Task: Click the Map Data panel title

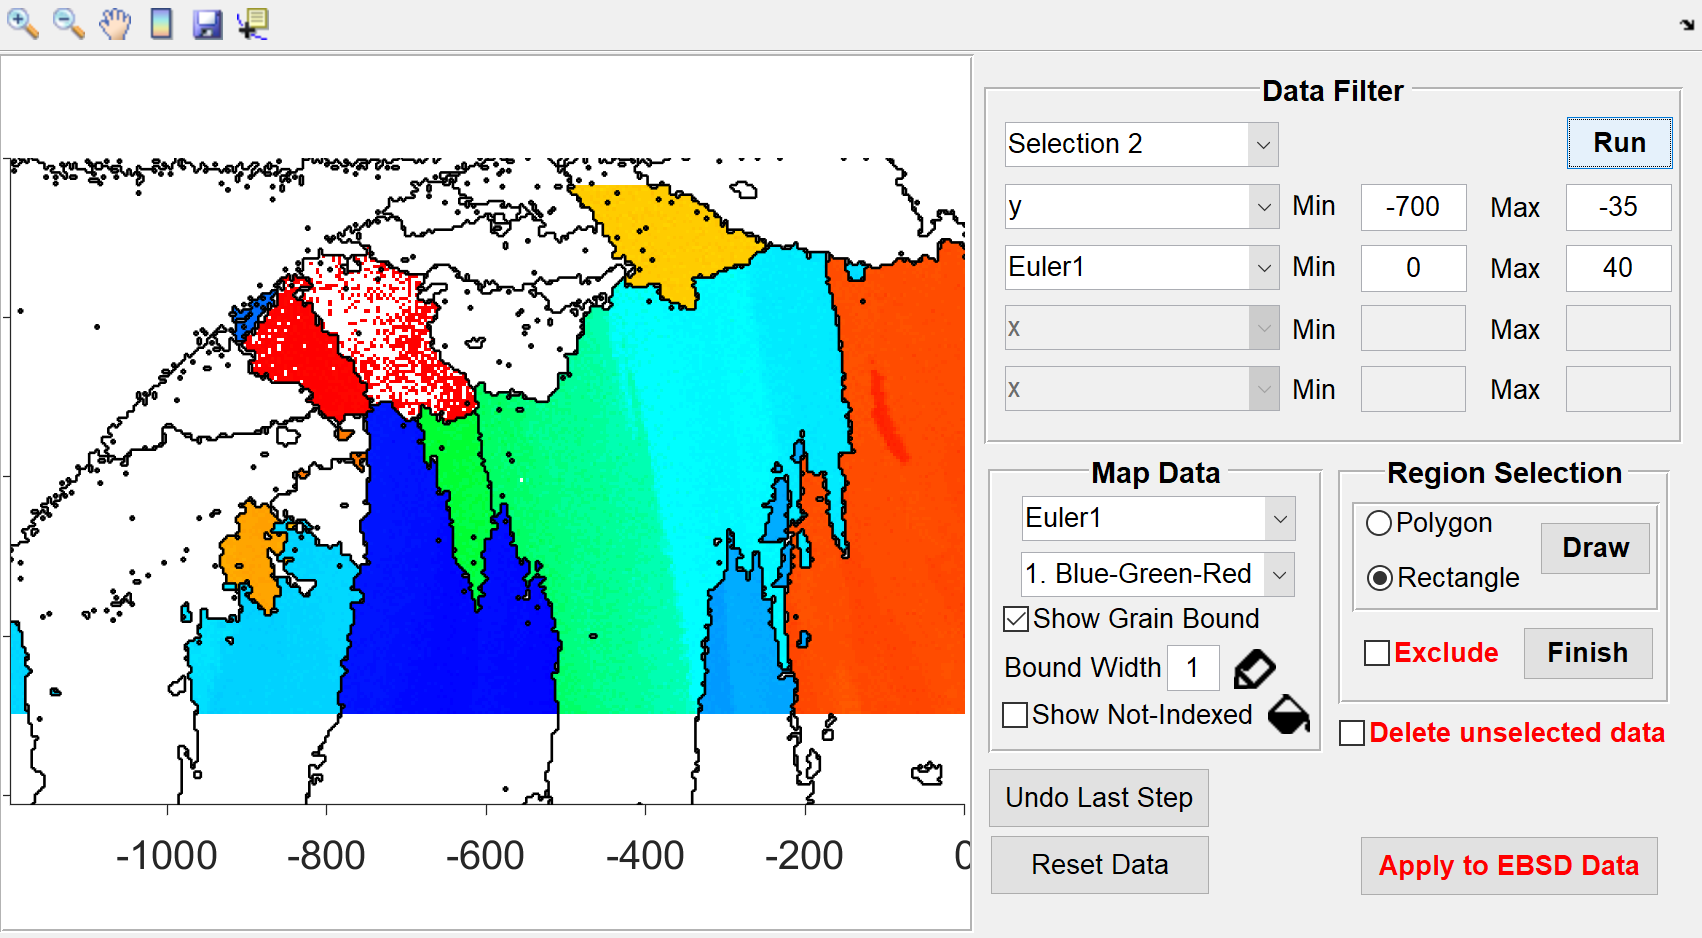Action: (1156, 473)
